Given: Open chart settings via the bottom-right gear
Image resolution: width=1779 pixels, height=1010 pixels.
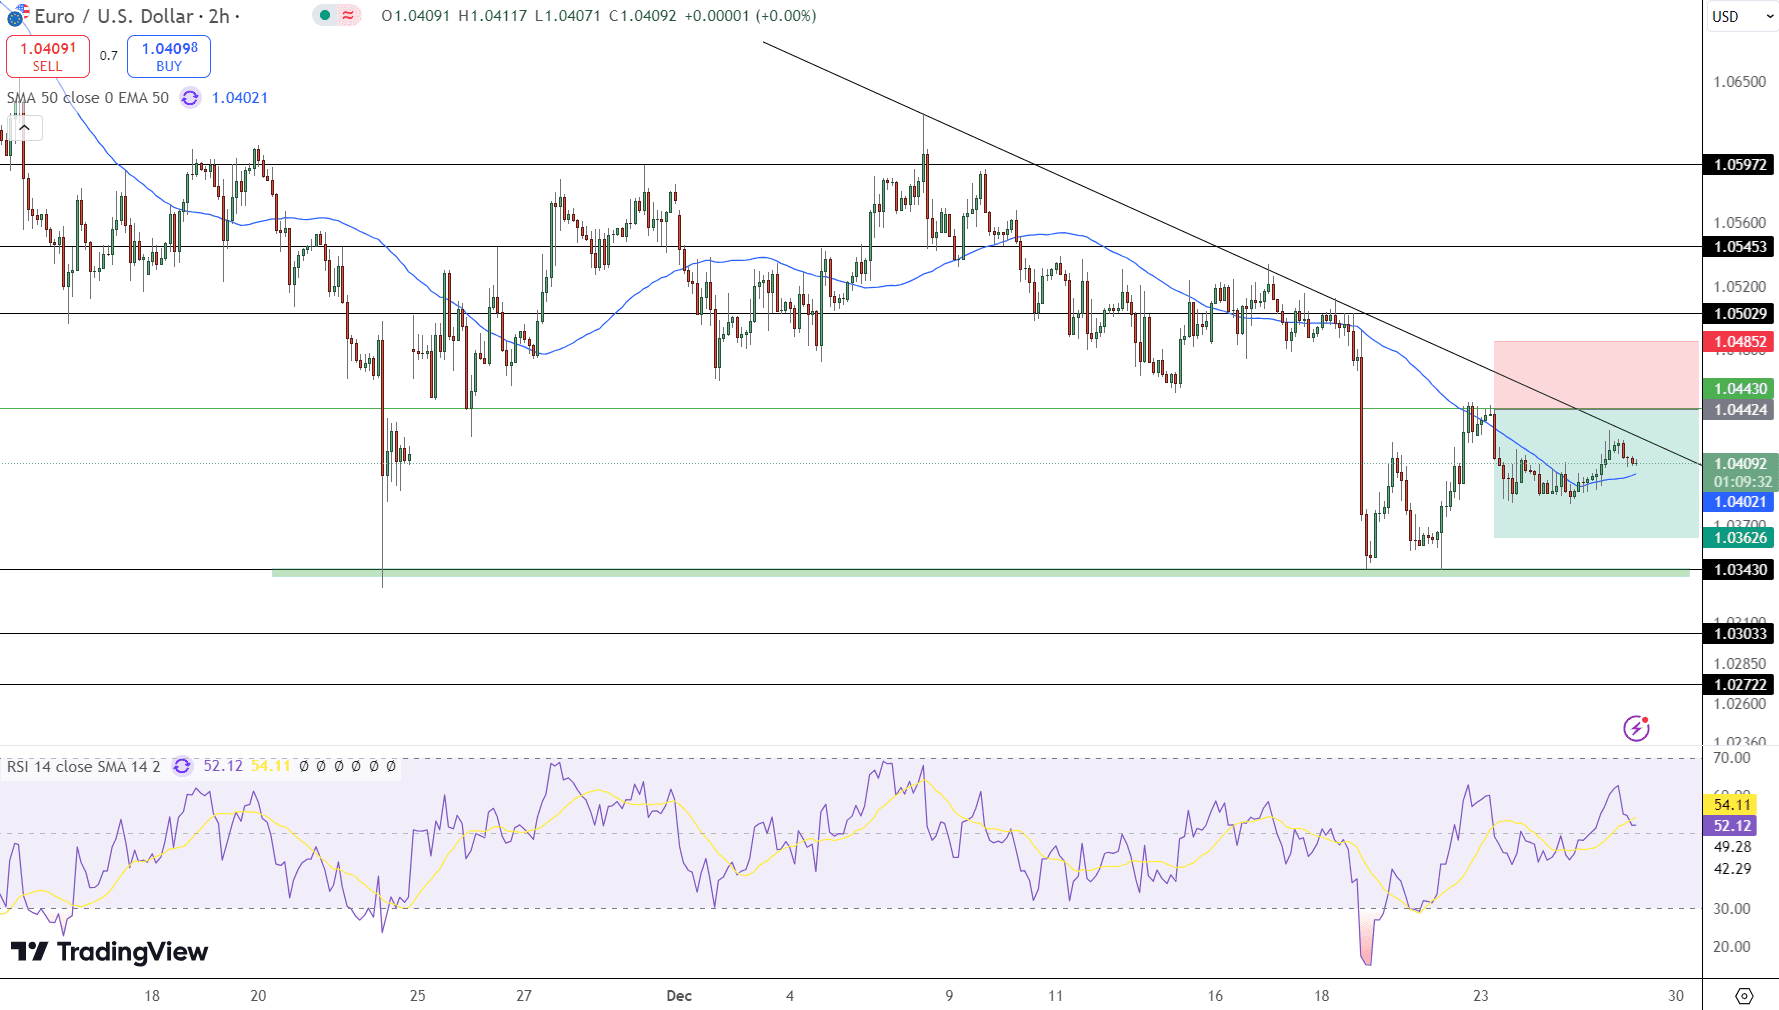Looking at the screenshot, I should (1744, 996).
